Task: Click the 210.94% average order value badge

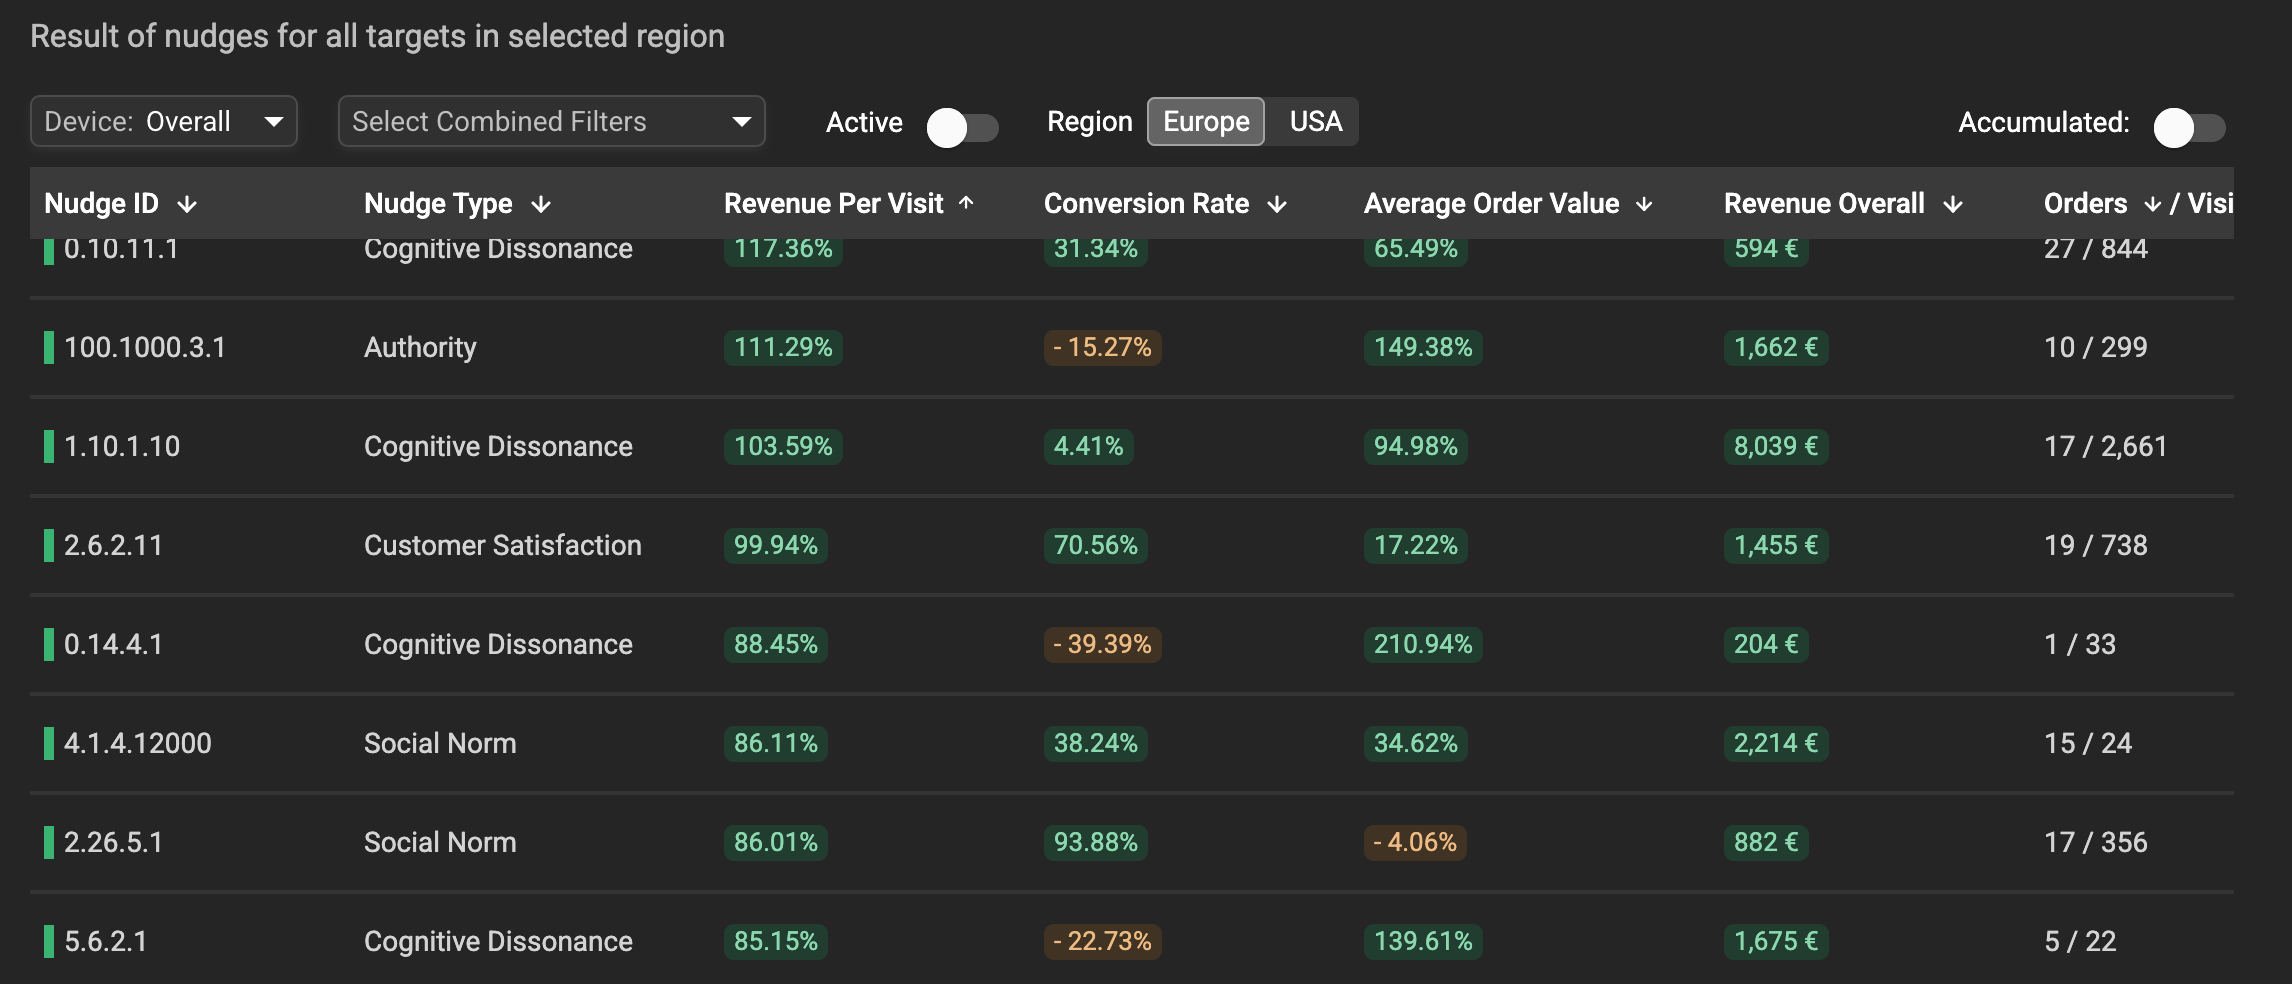Action: pos(1423,644)
